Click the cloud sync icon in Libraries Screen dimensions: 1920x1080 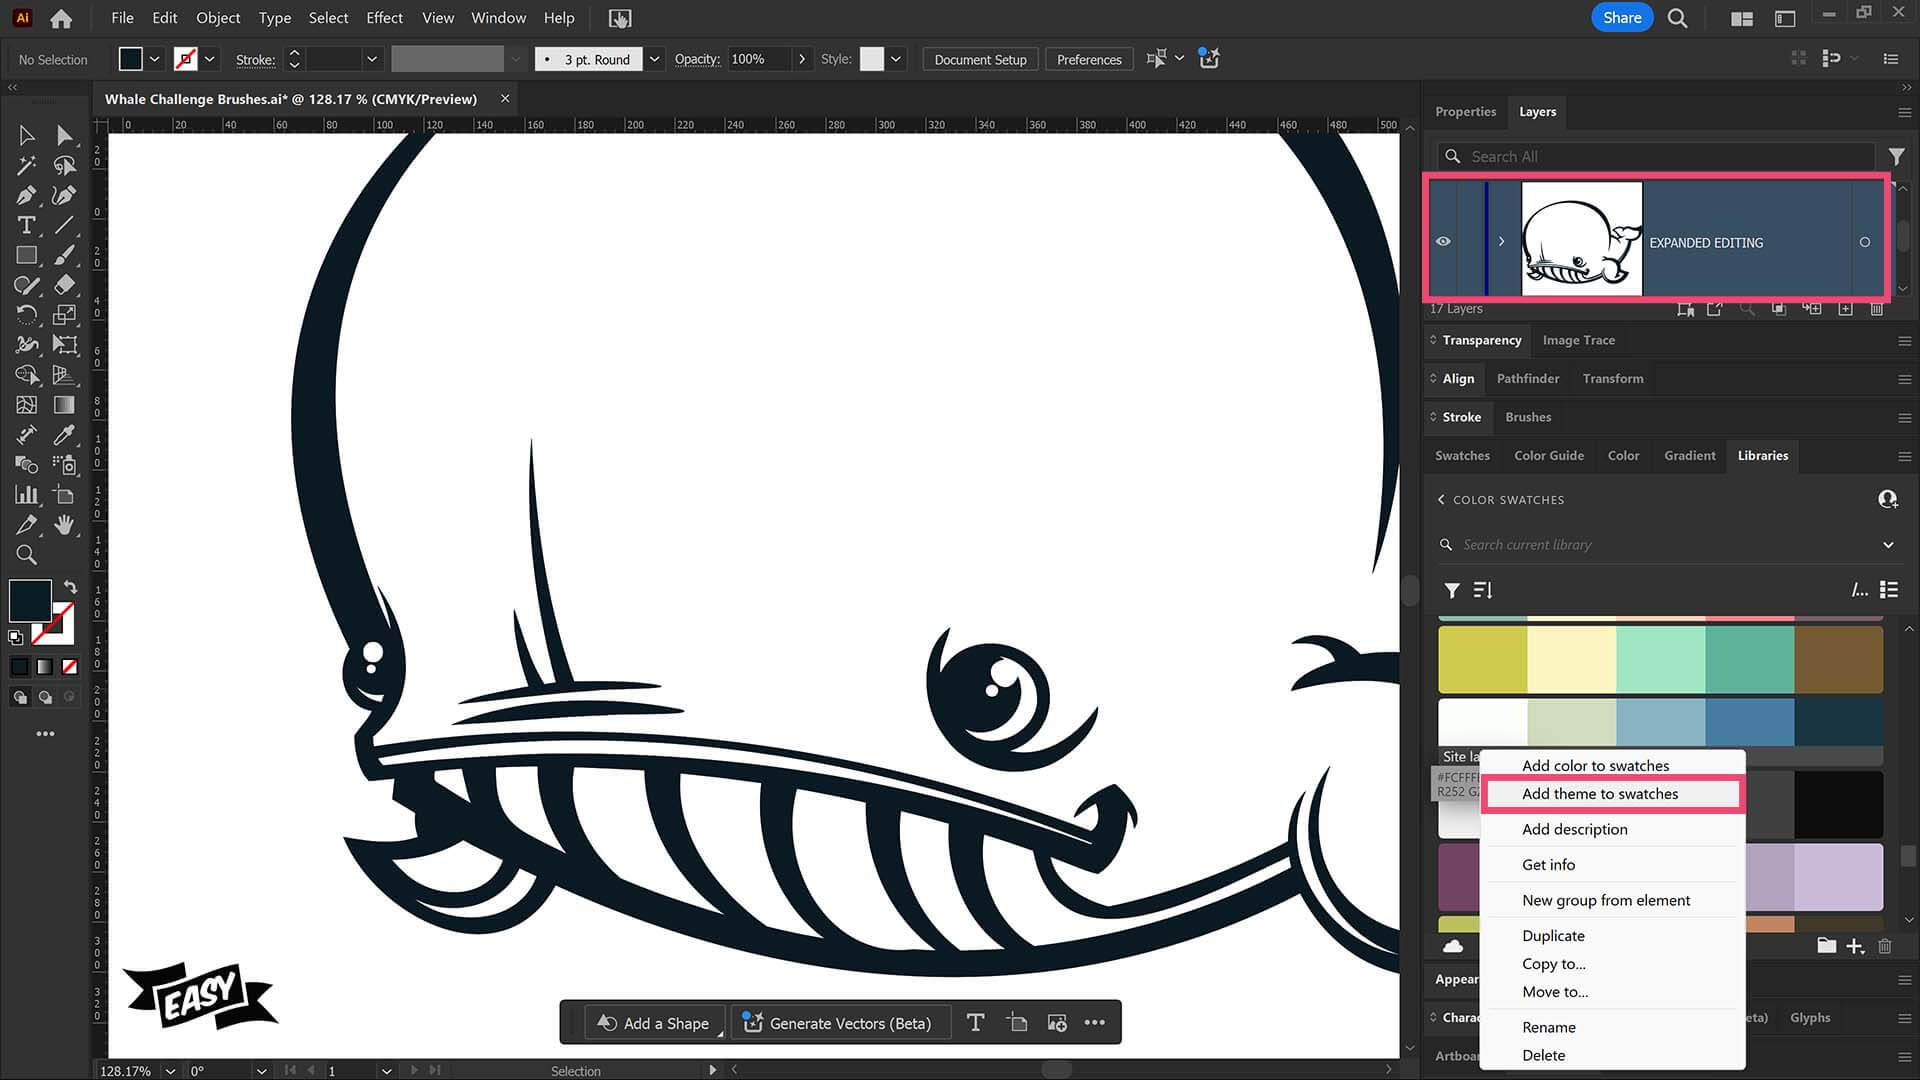coord(1453,946)
